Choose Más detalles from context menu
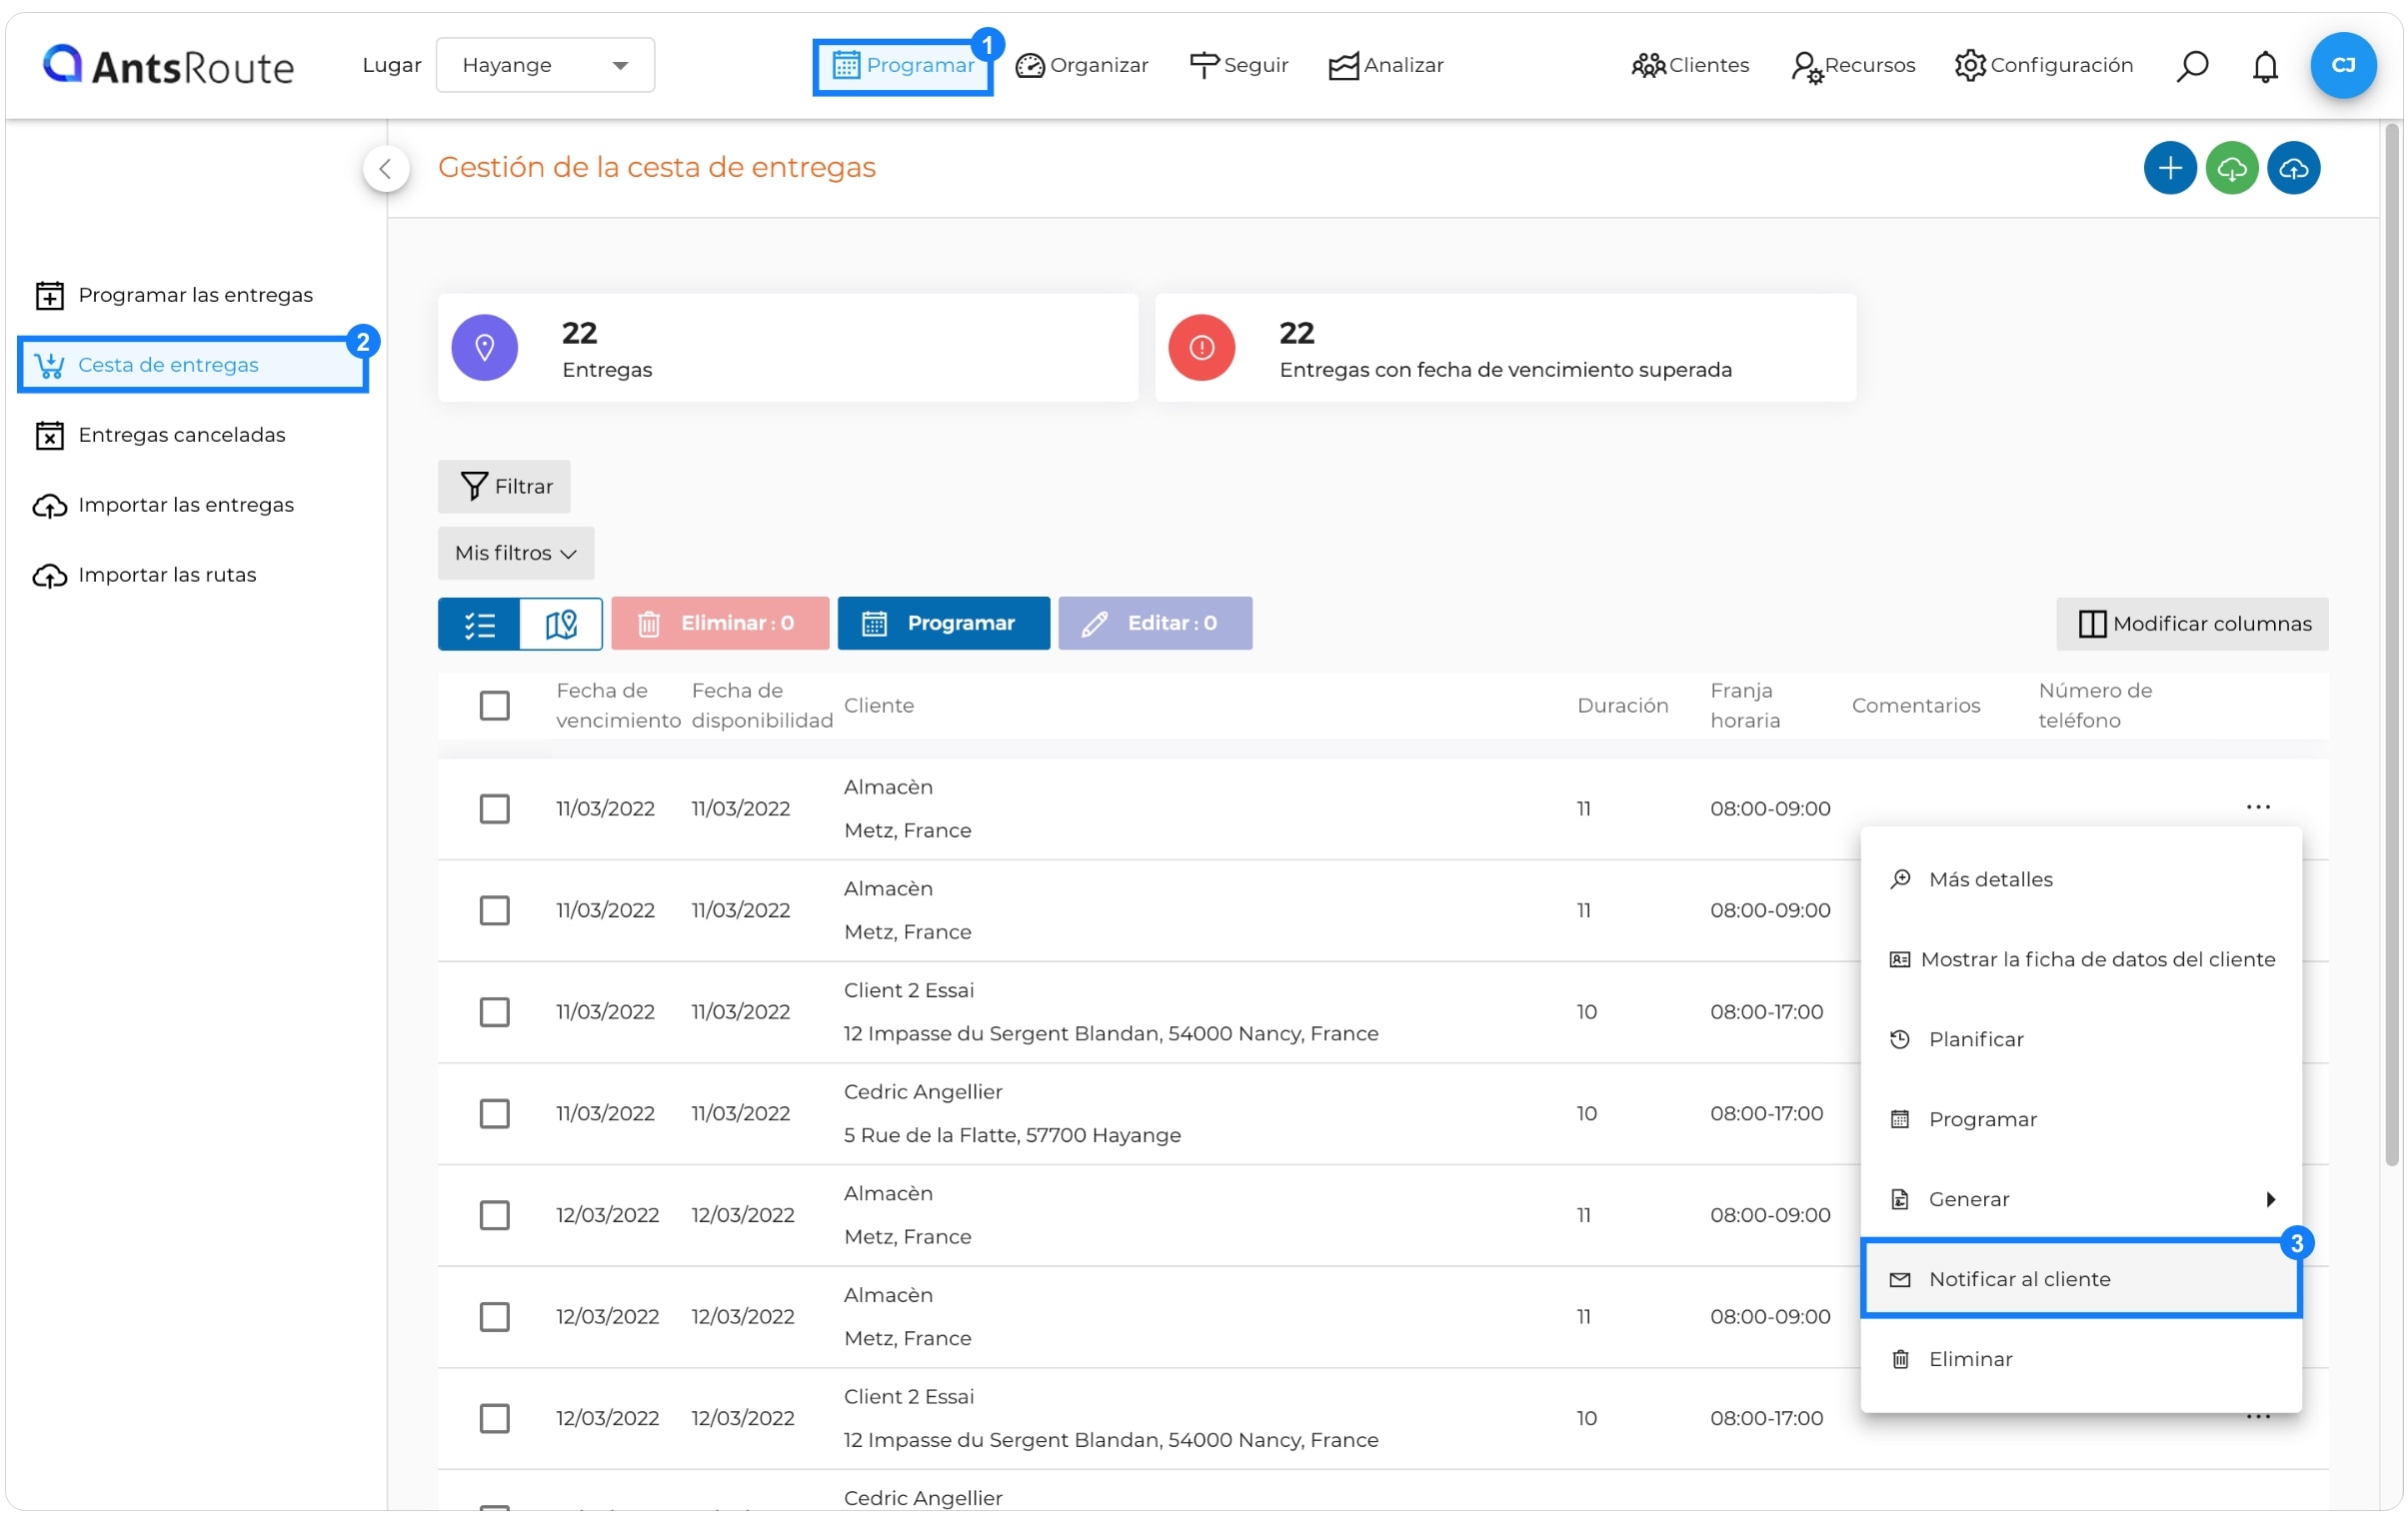 click(x=2080, y=880)
